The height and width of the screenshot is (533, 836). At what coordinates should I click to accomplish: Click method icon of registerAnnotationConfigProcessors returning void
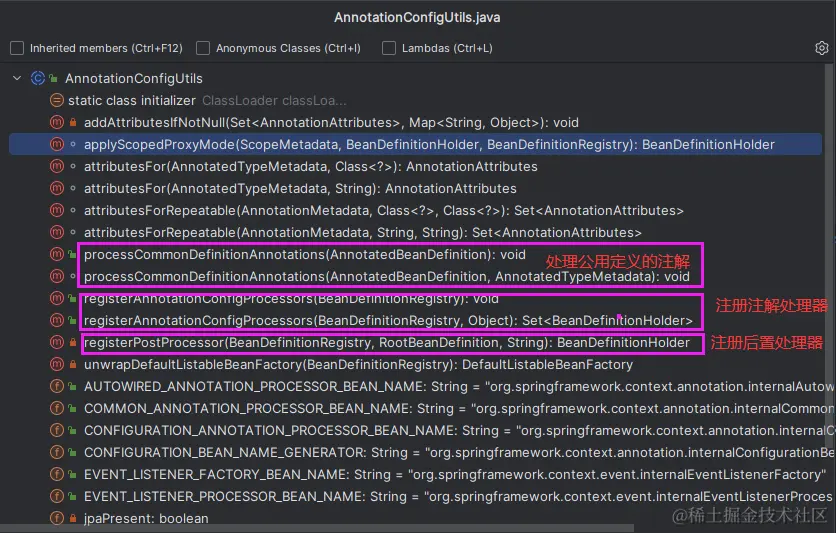[x=57, y=298]
